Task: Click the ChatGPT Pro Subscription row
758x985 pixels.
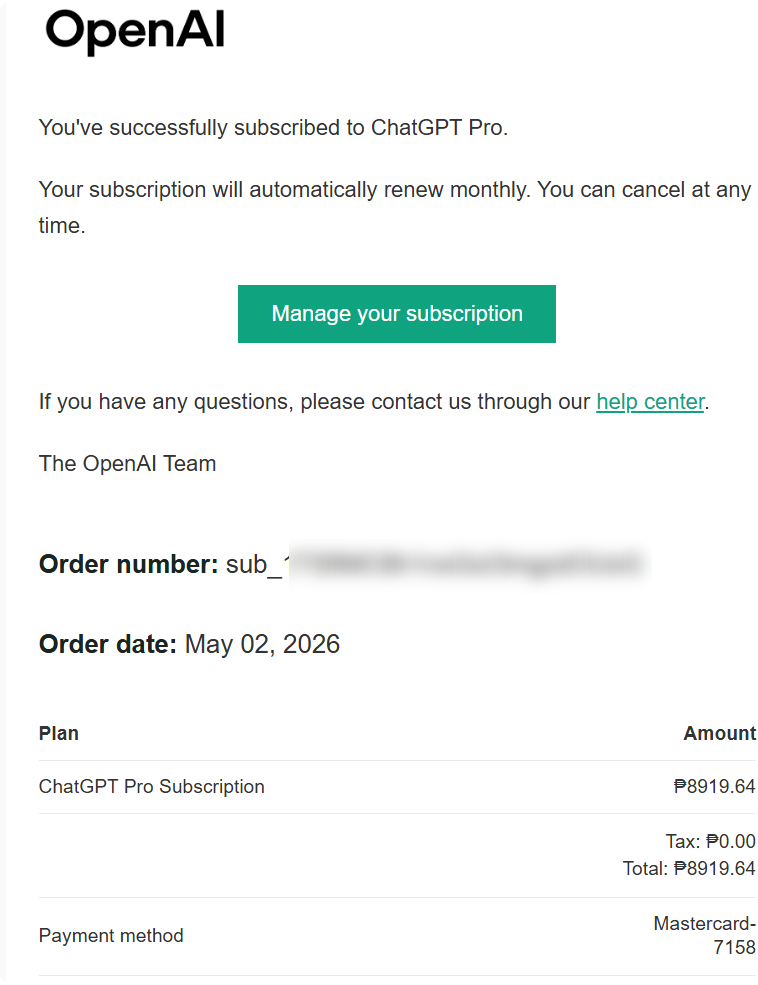Action: pyautogui.click(x=397, y=786)
